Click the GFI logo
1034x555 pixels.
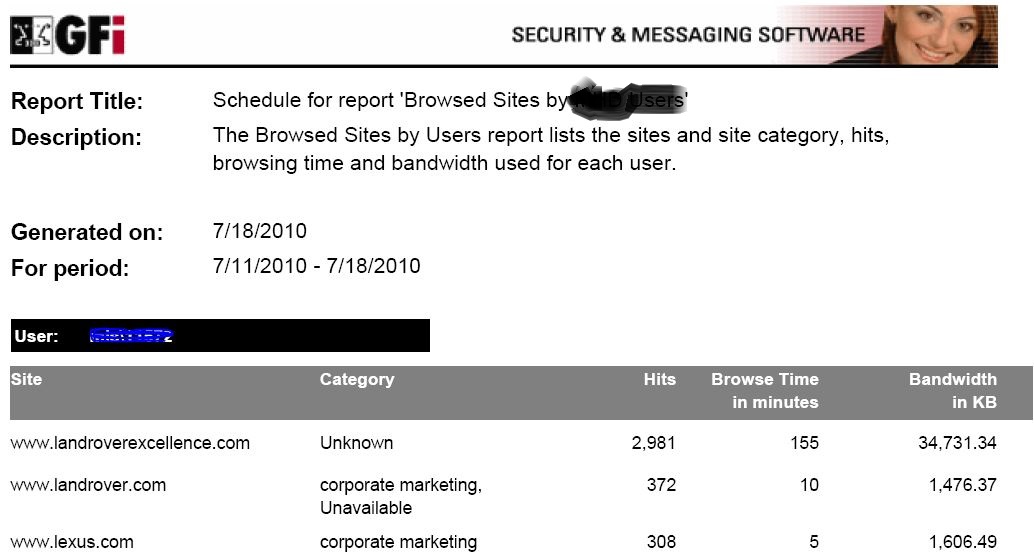pyautogui.click(x=67, y=35)
